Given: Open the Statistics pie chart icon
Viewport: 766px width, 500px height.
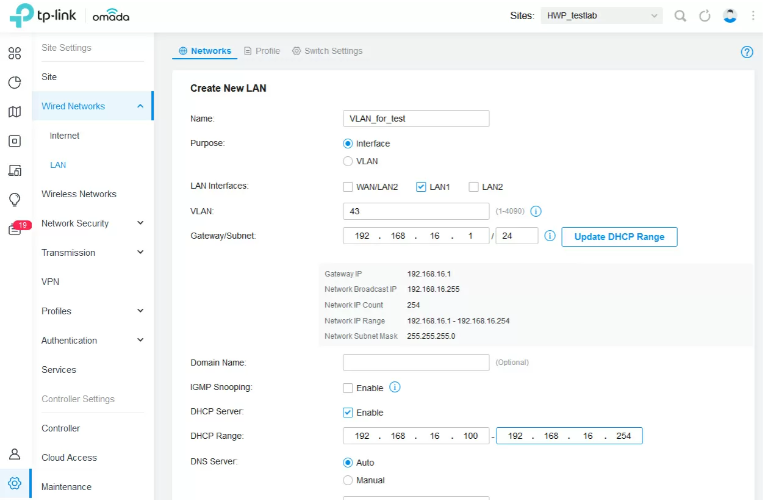Looking at the screenshot, I should [15, 82].
